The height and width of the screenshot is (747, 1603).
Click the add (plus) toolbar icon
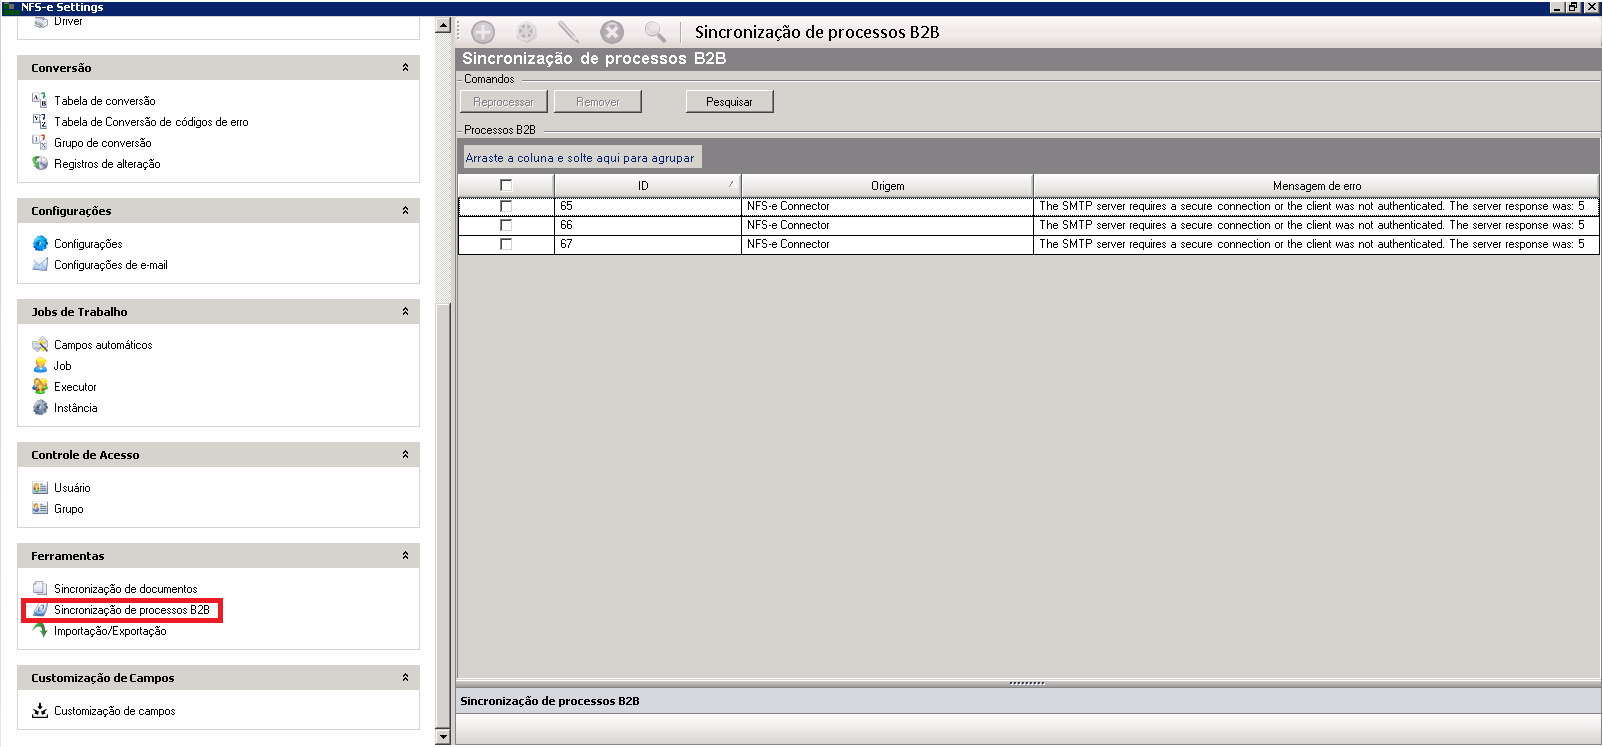click(483, 32)
